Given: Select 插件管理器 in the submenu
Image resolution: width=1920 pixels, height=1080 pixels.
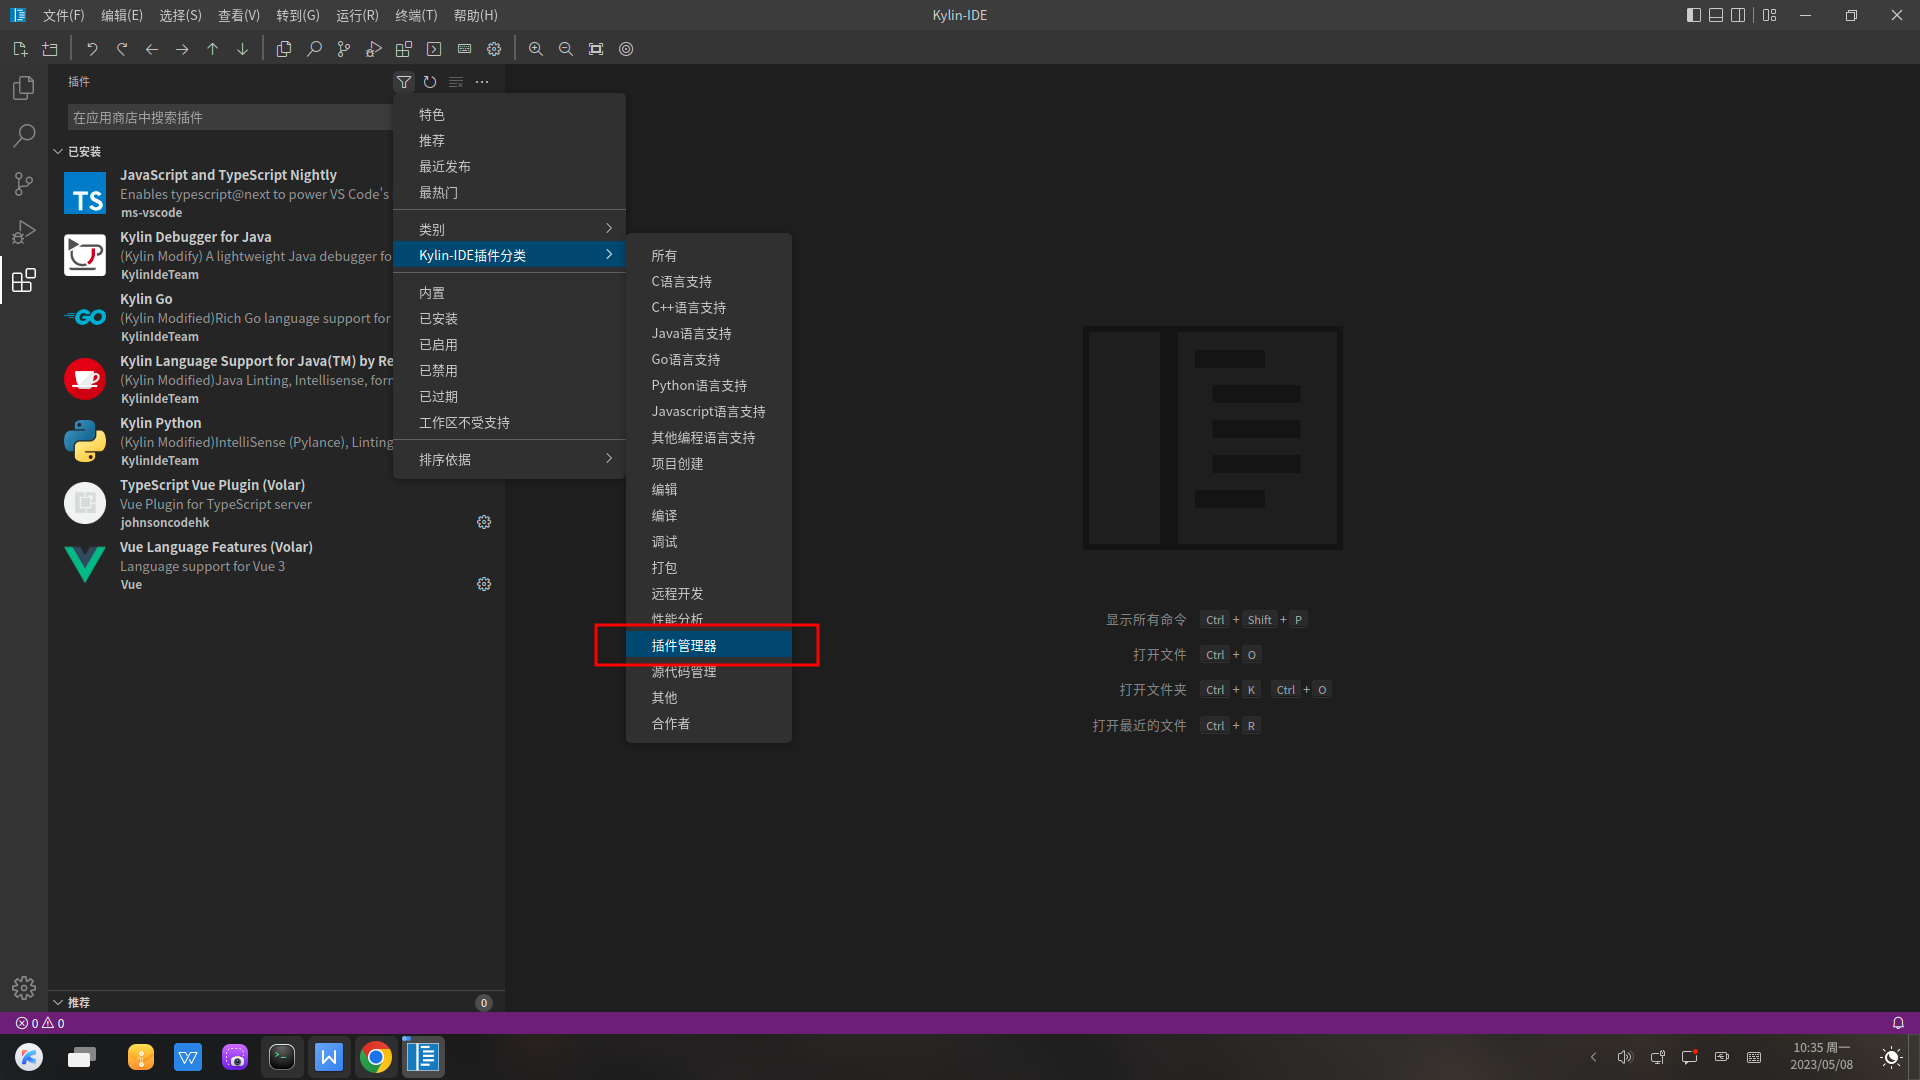Looking at the screenshot, I should point(709,645).
